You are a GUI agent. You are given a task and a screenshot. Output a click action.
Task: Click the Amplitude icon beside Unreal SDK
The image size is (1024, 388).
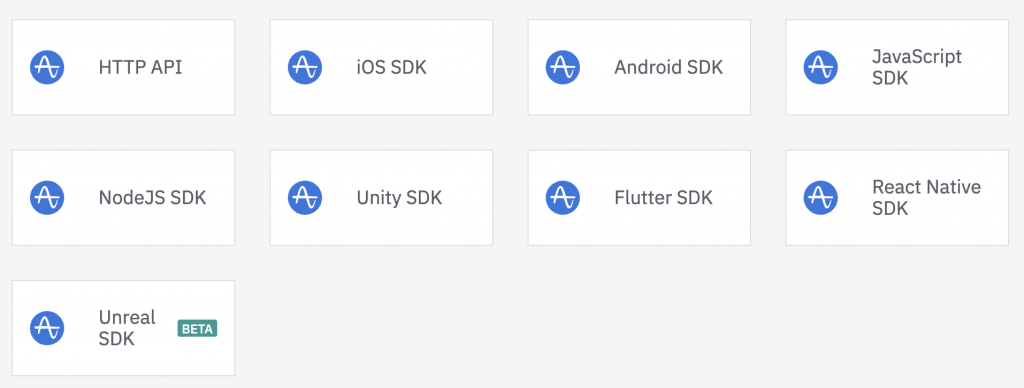click(47, 328)
